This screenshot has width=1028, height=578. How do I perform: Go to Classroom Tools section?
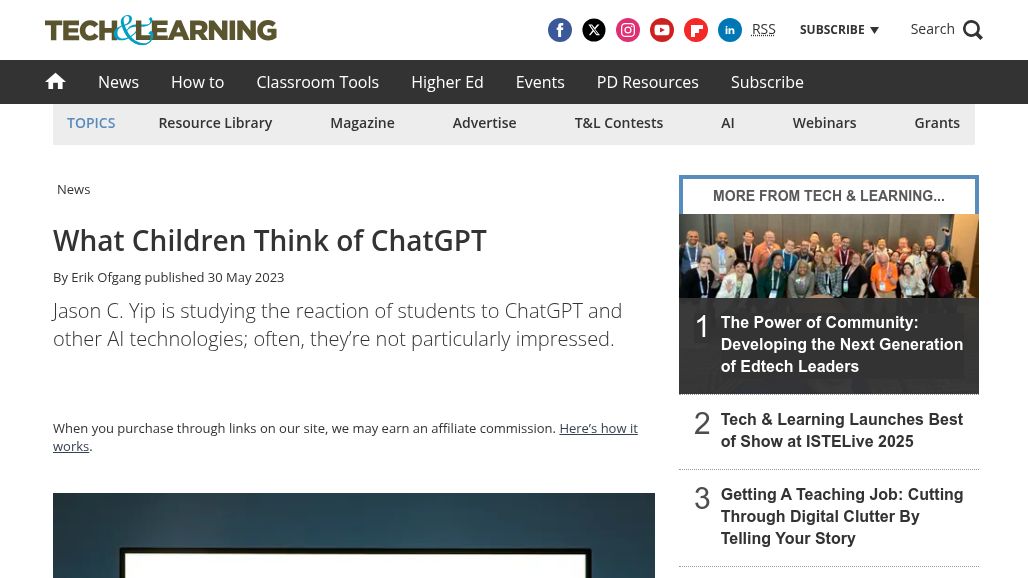[317, 82]
